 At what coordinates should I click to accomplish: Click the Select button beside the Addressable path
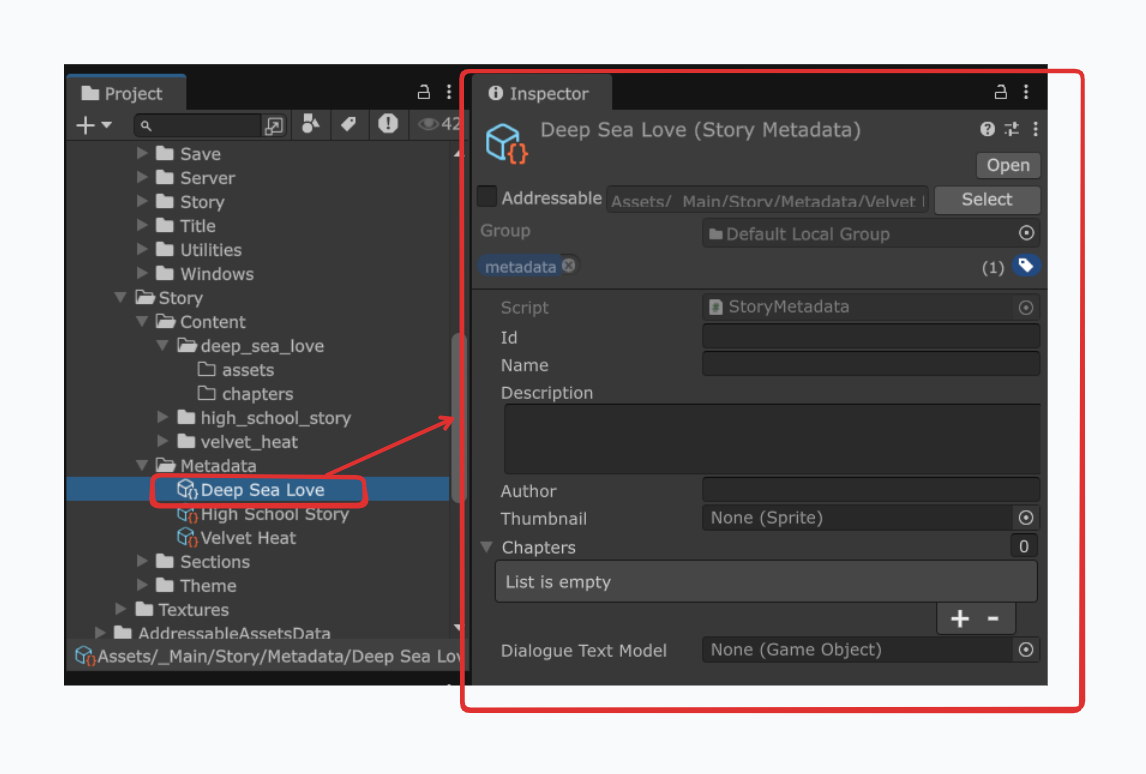click(x=987, y=199)
